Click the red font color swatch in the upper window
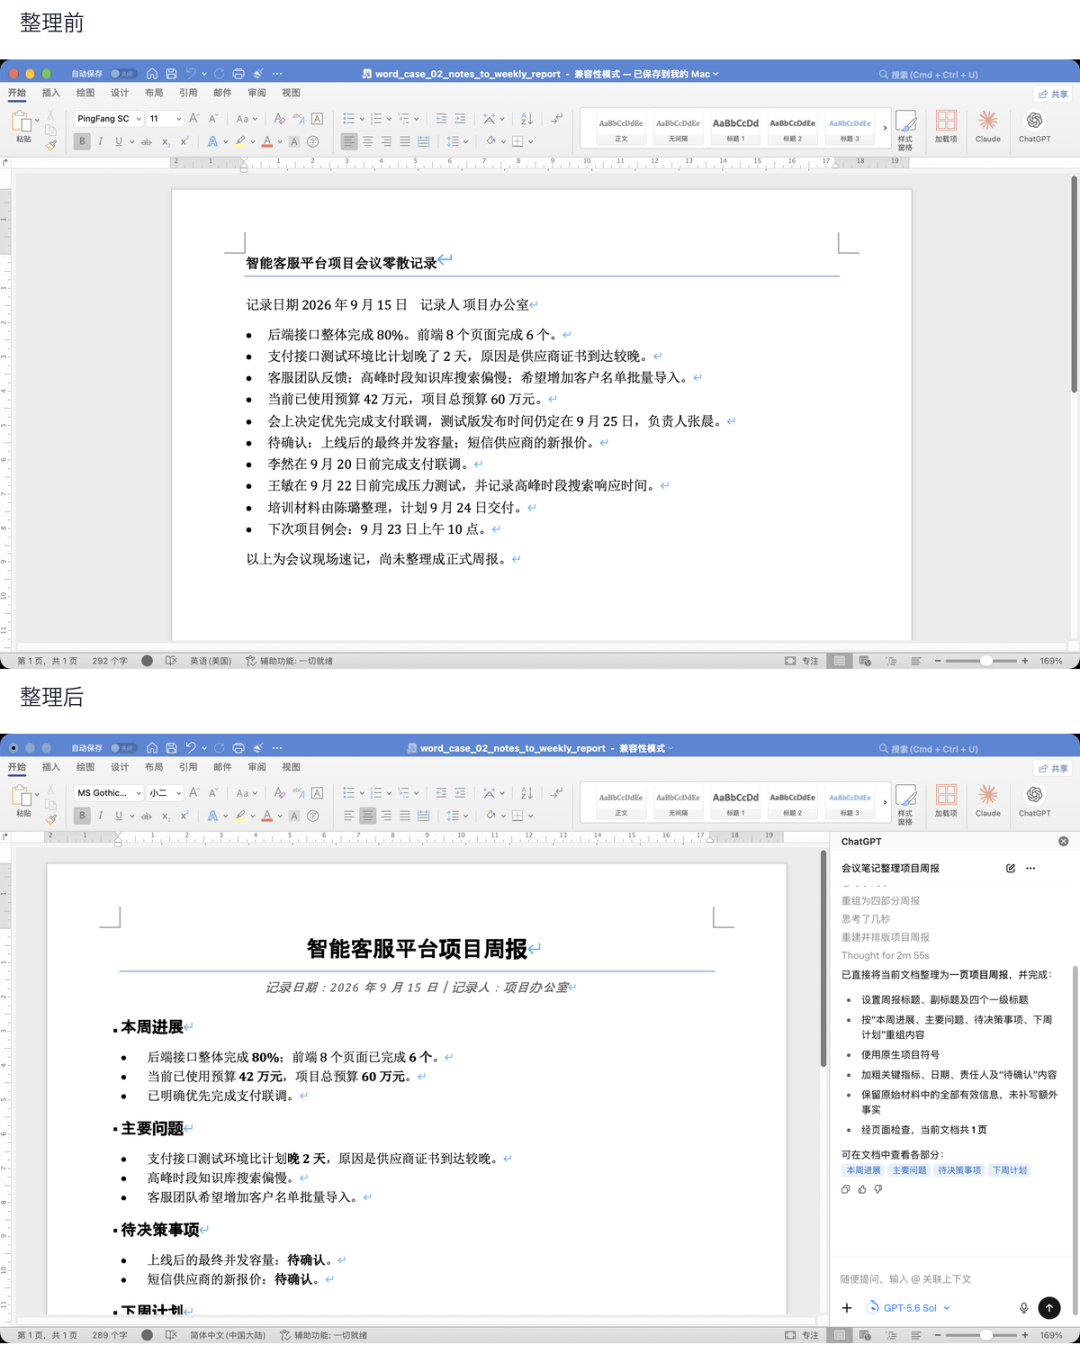Screen dimensions: 1080x1354 point(266,142)
